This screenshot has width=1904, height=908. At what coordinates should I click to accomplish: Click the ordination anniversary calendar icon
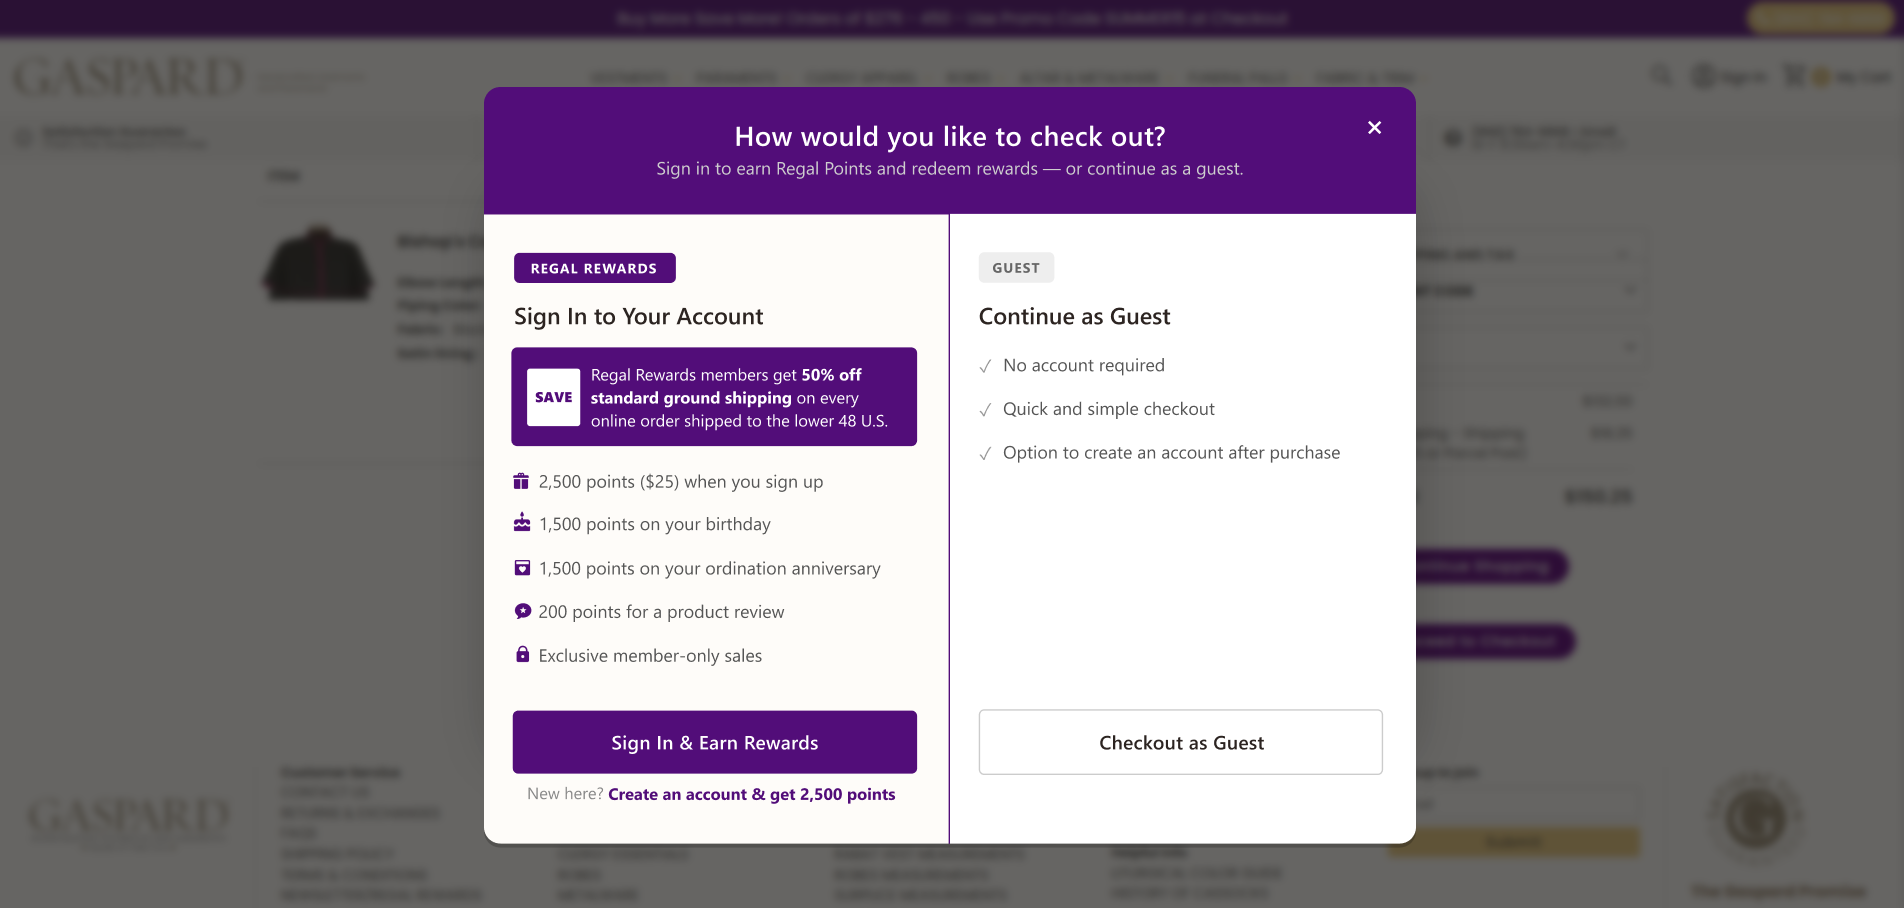(522, 568)
